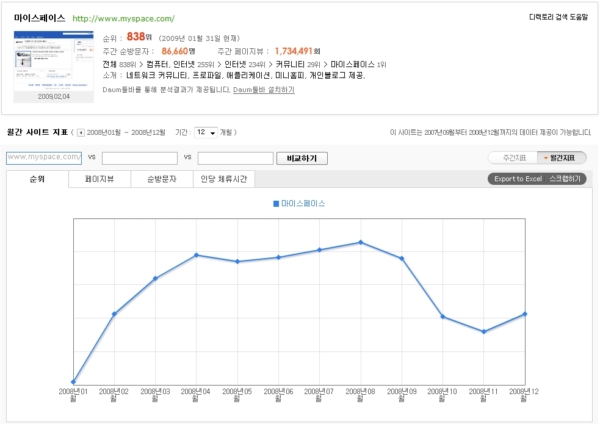Viewport: 600px width, 424px height.
Task: Switch to 월간지표 monthly view
Action: click(x=561, y=158)
